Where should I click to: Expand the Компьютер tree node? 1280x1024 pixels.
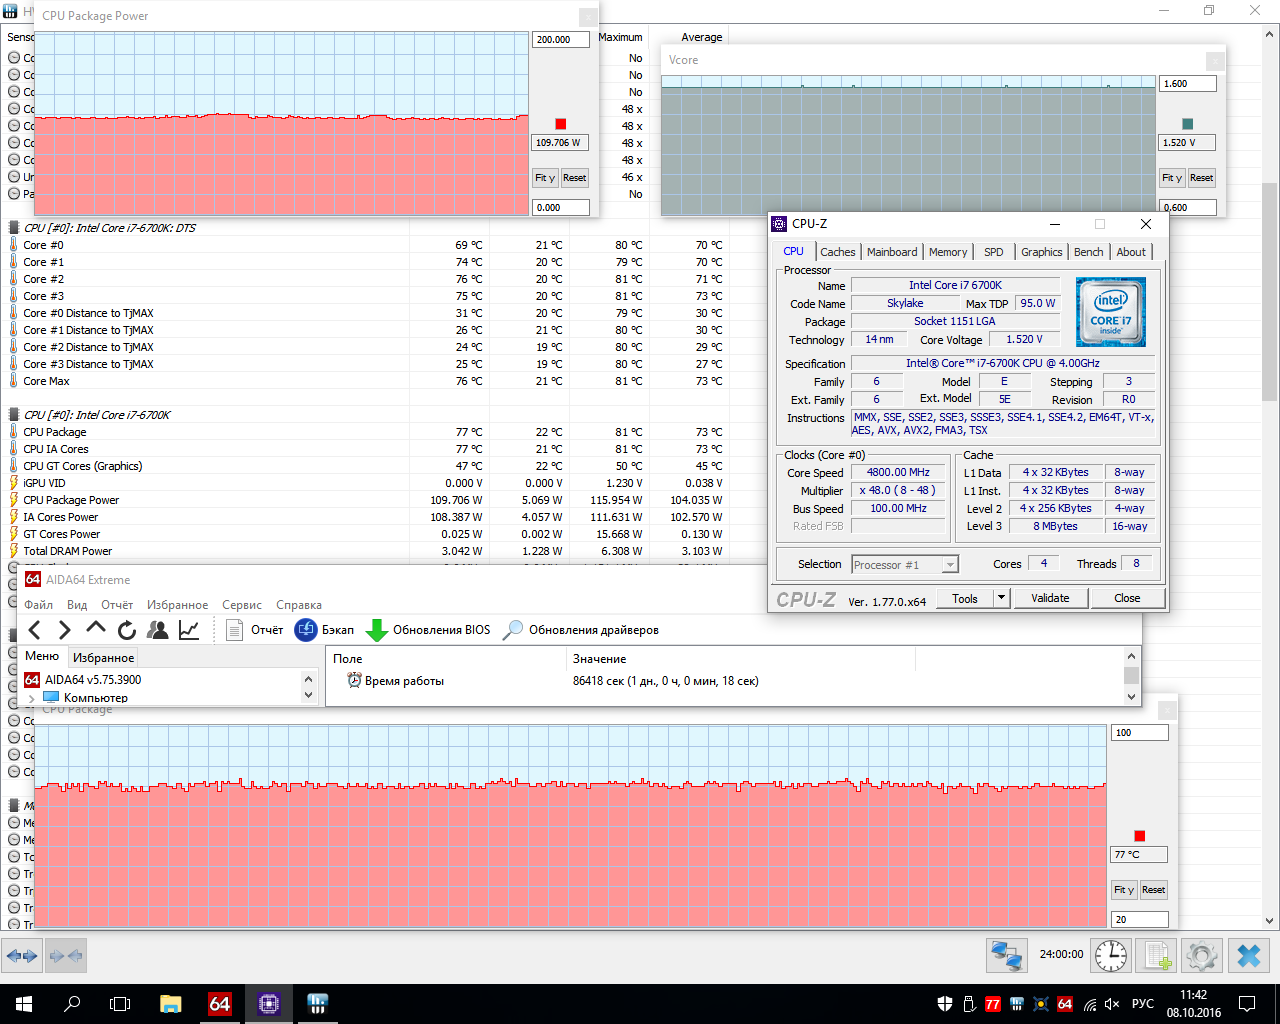click(x=32, y=698)
